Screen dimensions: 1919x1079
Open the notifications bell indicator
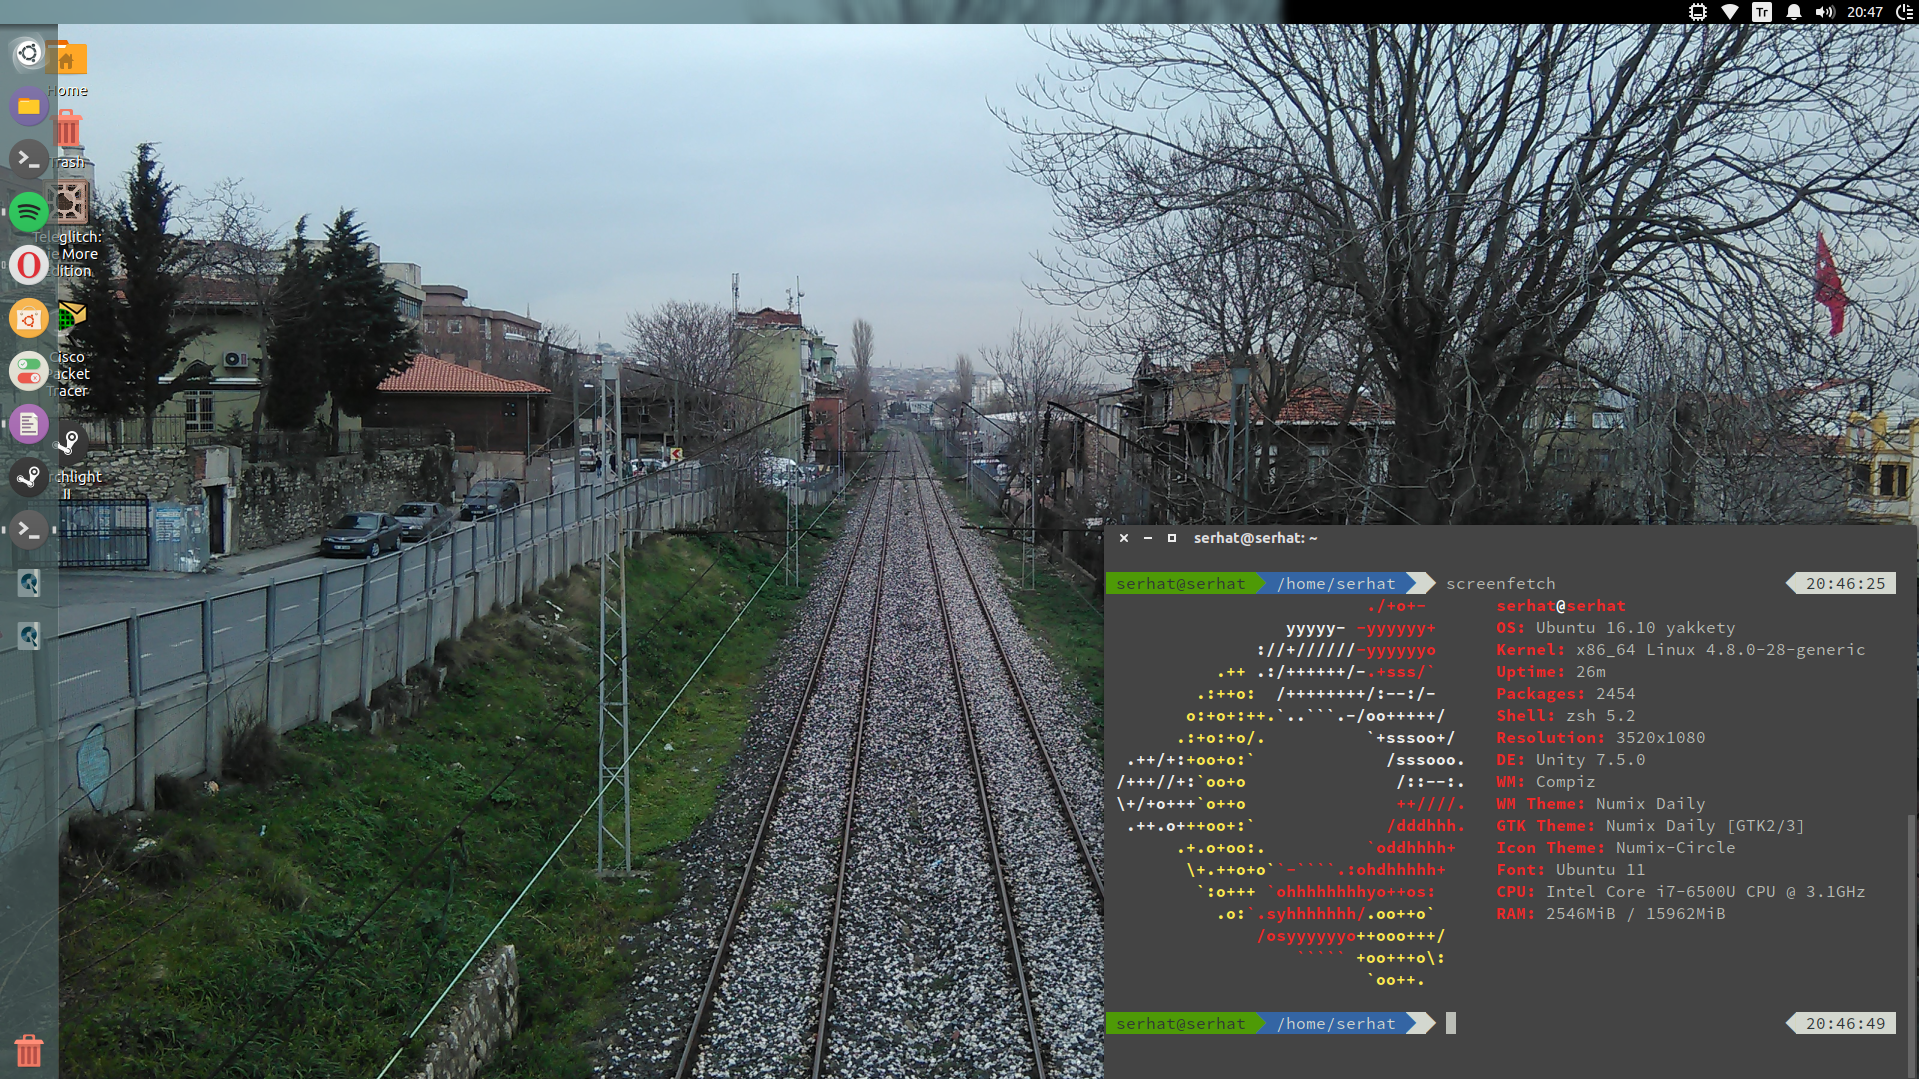(1794, 12)
